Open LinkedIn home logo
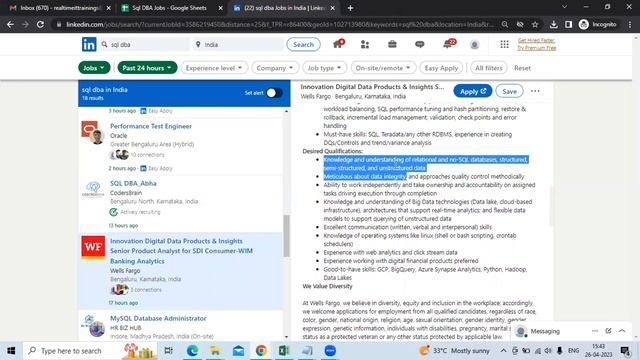The height and width of the screenshot is (360, 640). [x=89, y=44]
